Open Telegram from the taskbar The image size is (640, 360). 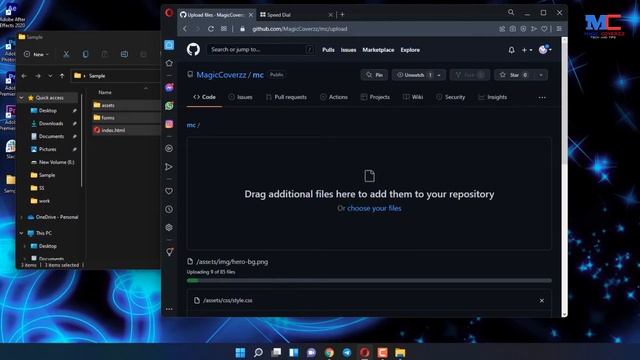(x=347, y=353)
